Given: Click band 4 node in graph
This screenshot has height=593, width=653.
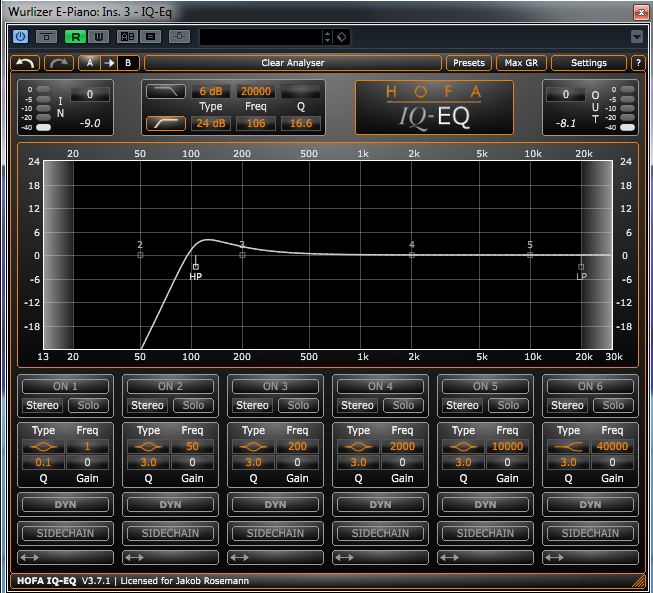Looking at the screenshot, I should pyautogui.click(x=411, y=255).
